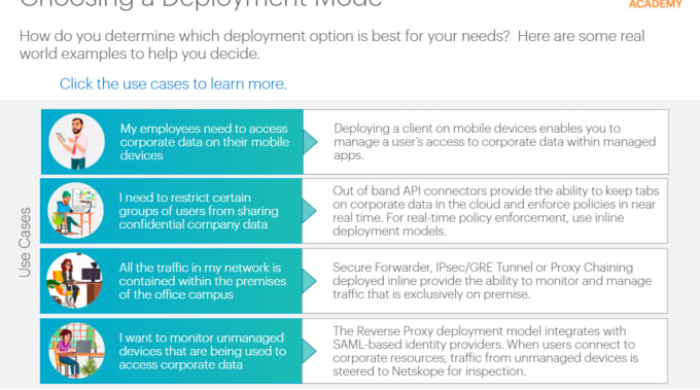Click the orange ACADEMY logo text
700x390 pixels.
pos(655,4)
